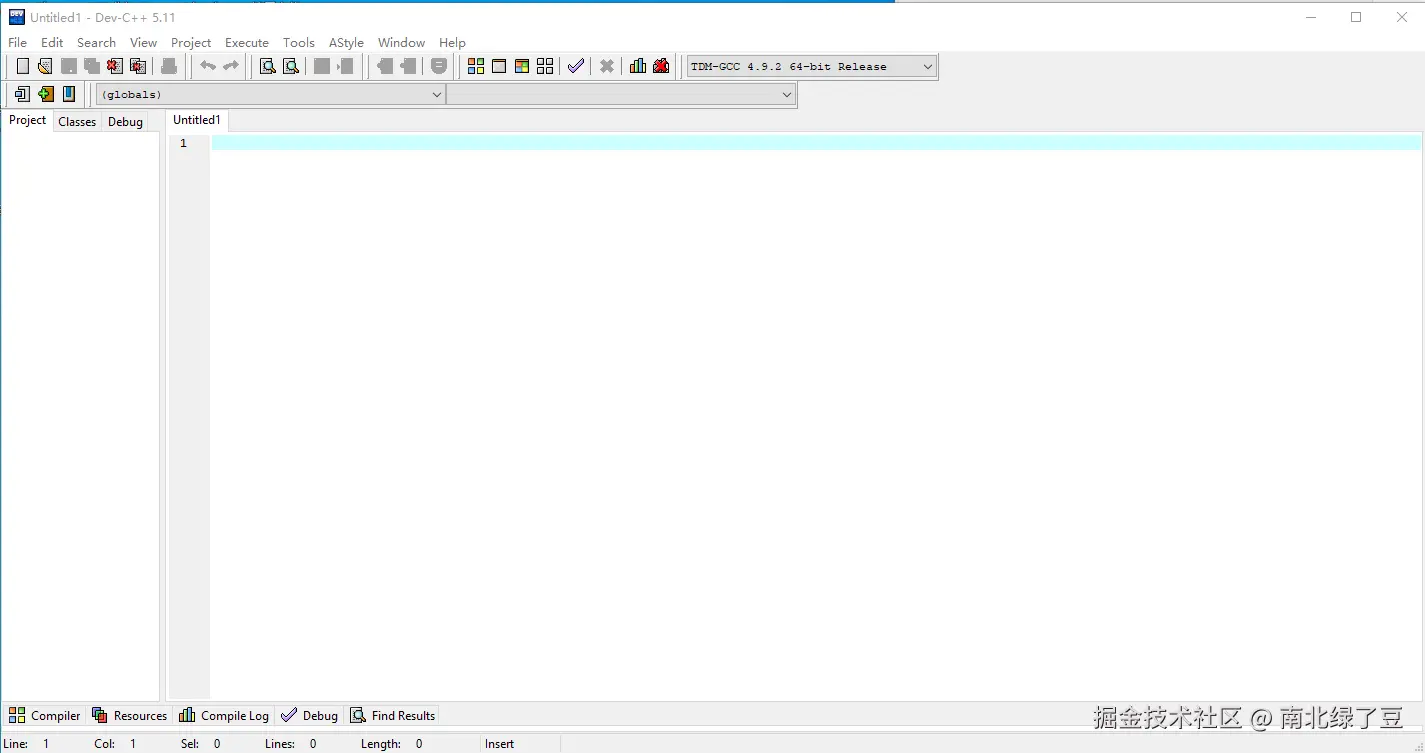Image resolution: width=1425 pixels, height=753 pixels.
Task: Open the Compiler bottom panel tab
Action: [x=45, y=715]
